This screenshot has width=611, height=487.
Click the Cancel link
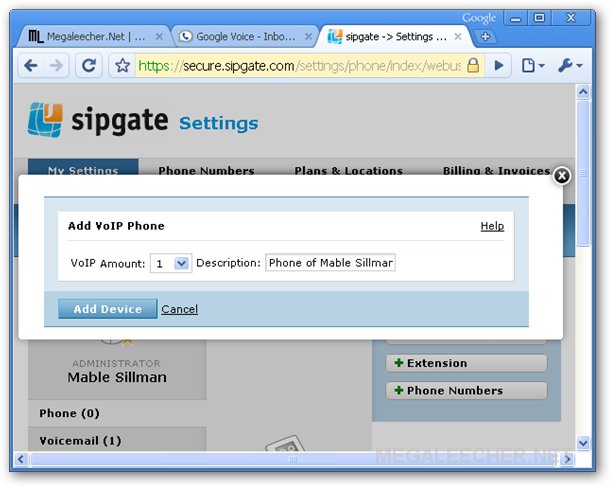[x=179, y=309]
